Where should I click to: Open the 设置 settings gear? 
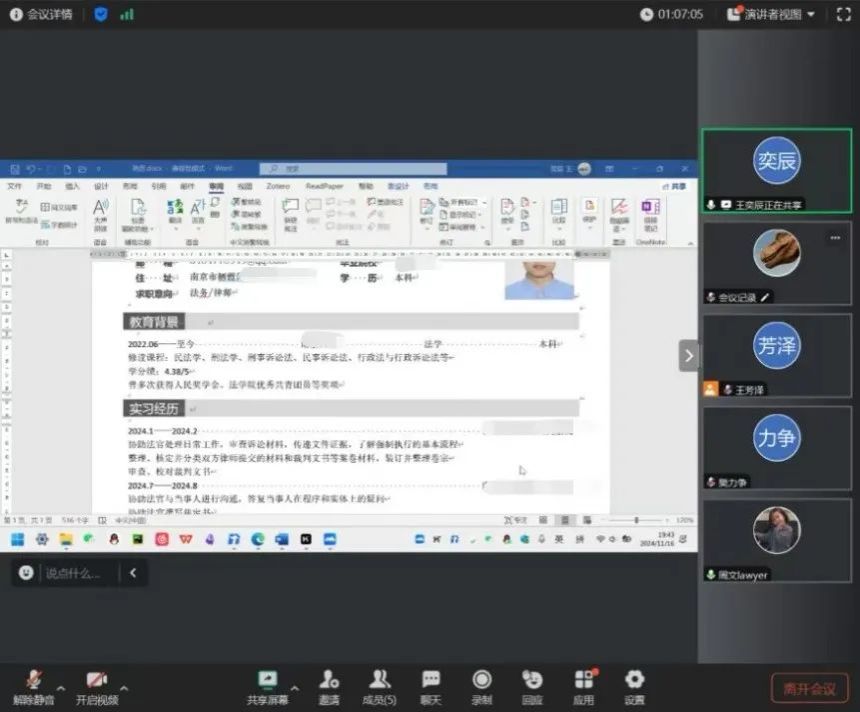pyautogui.click(x=634, y=685)
